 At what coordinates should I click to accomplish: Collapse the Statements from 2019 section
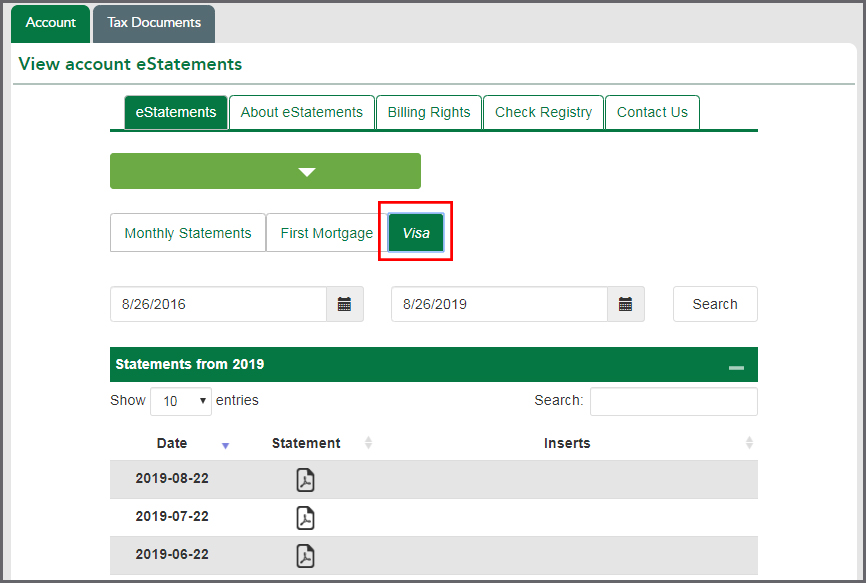(736, 367)
